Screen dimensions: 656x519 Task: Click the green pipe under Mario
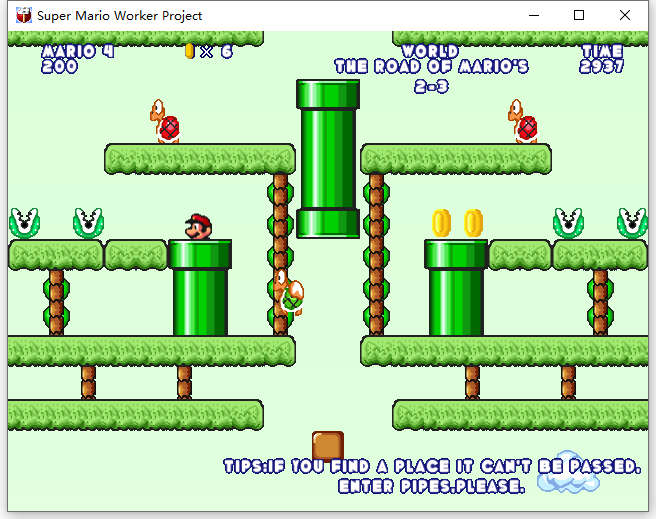200,288
